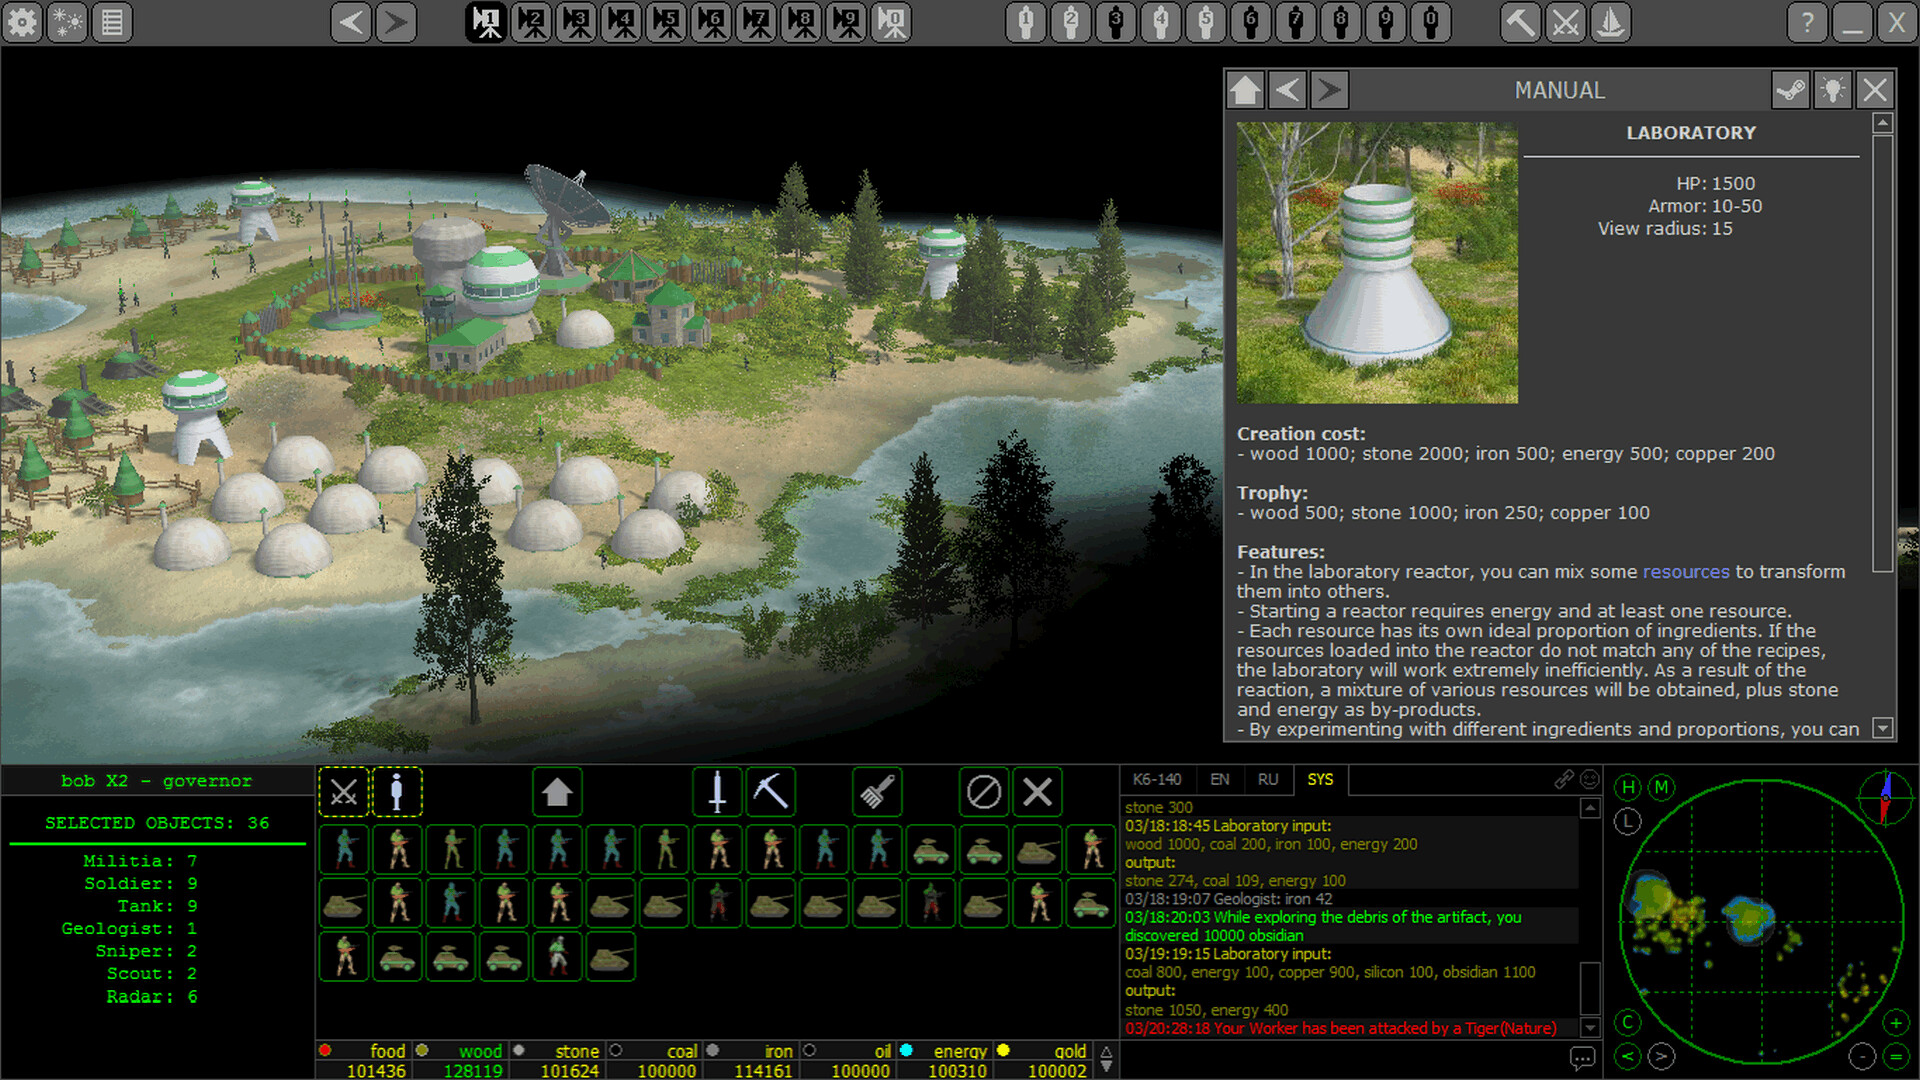The image size is (1920, 1080).
Task: Toggle the weather icon beside the settings gear
Action: [66, 22]
